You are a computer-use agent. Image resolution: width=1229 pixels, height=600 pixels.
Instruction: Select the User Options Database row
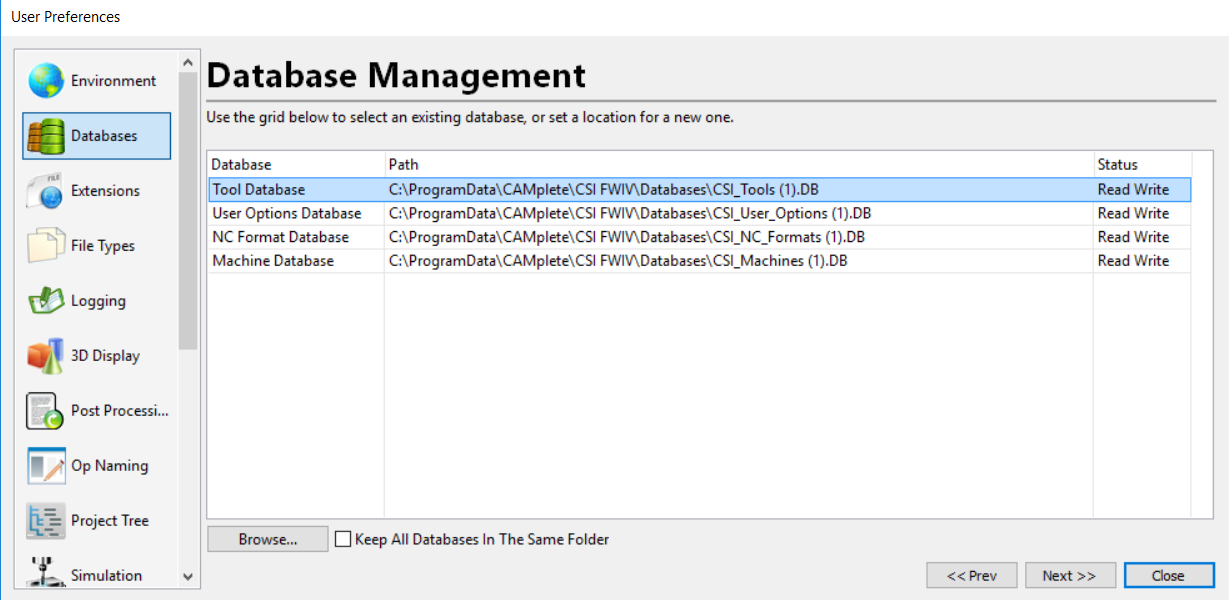pyautogui.click(x=287, y=213)
